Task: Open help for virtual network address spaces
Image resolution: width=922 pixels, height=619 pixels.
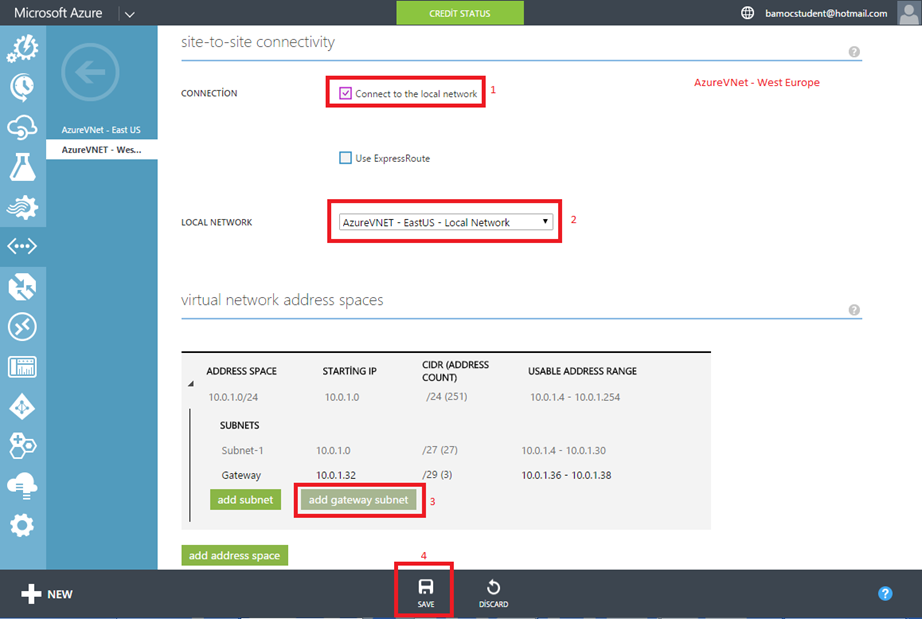Action: [x=854, y=310]
